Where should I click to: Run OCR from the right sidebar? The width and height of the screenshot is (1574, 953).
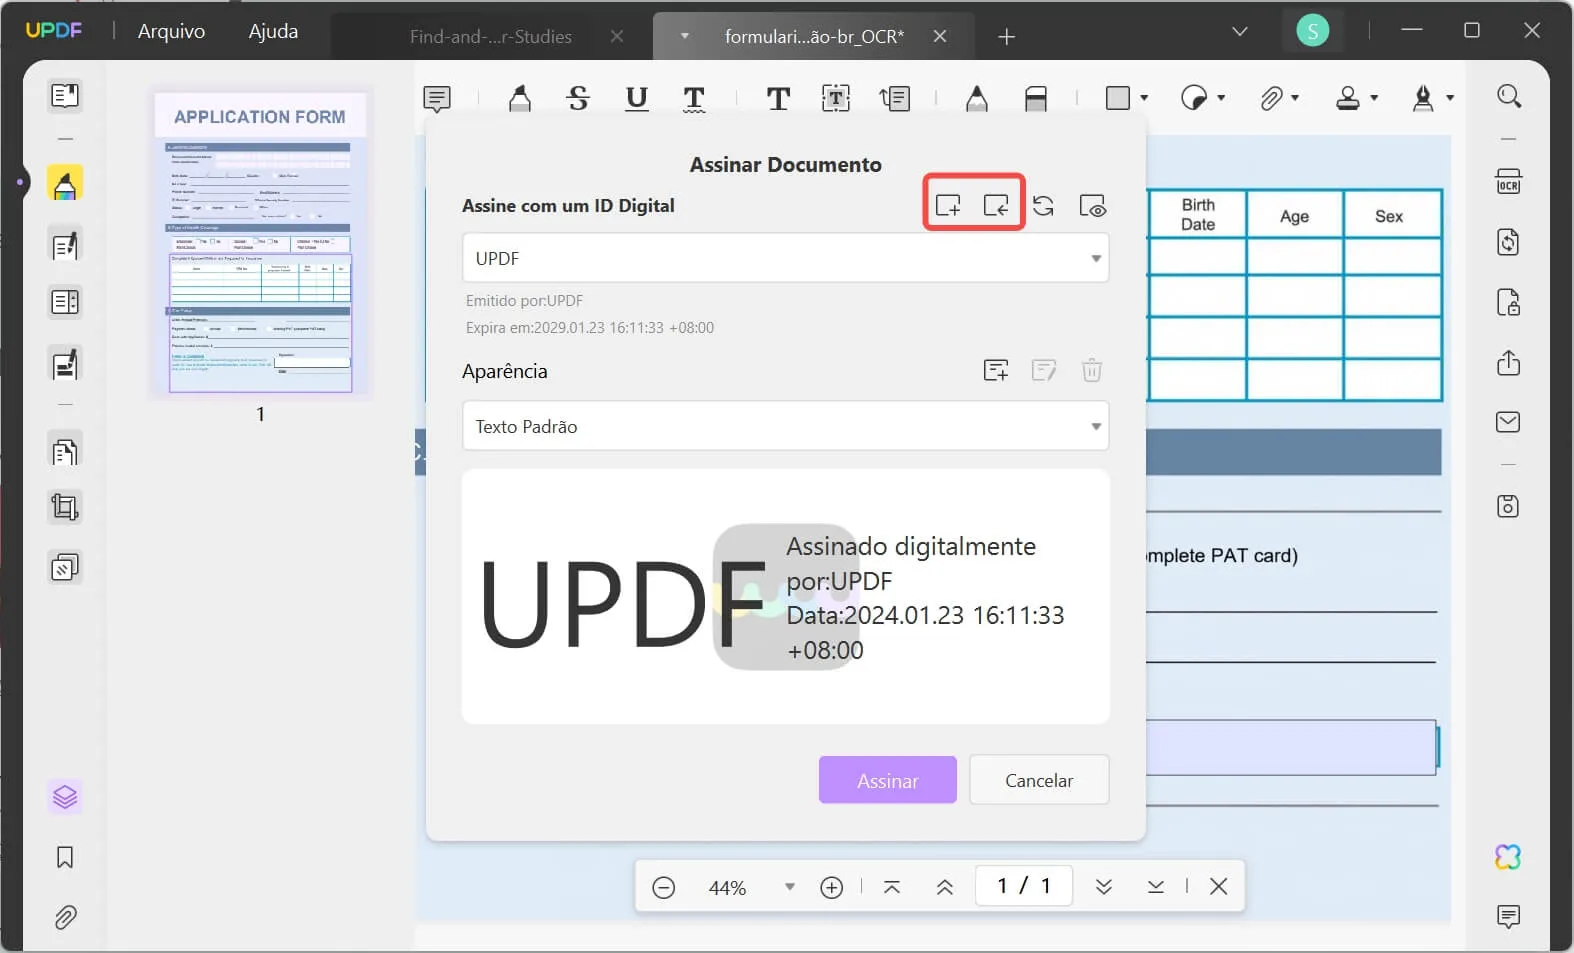tap(1509, 182)
